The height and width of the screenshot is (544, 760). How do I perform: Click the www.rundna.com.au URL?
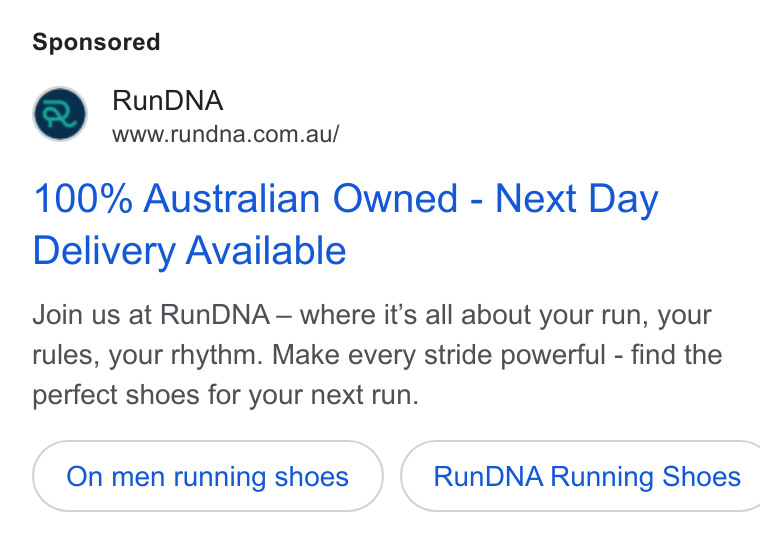click(226, 134)
